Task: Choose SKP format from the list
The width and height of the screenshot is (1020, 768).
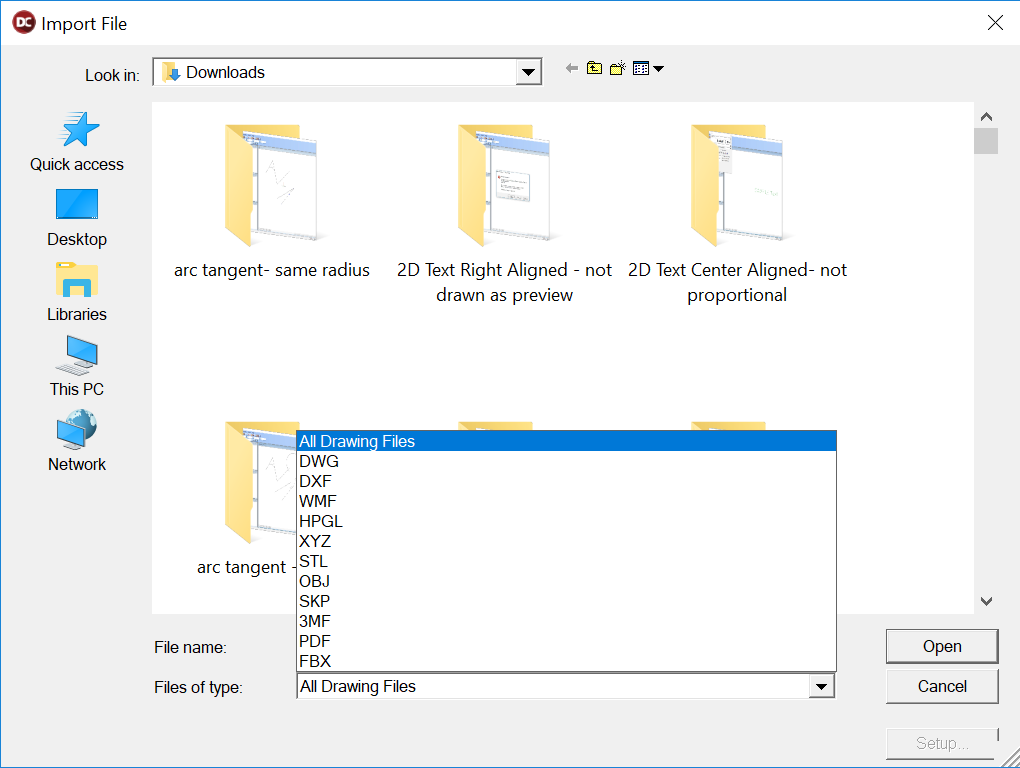Action: 314,601
